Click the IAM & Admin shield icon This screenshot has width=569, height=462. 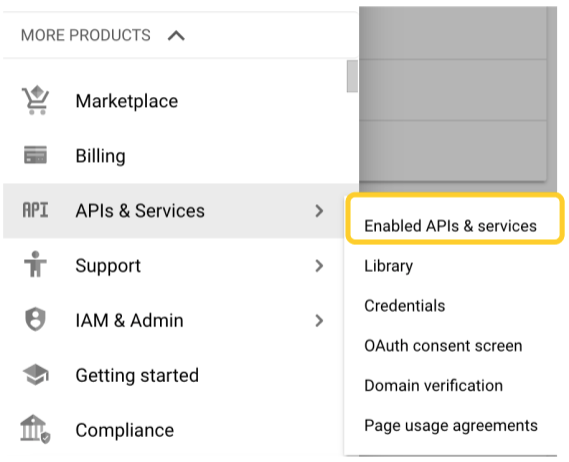pos(35,319)
